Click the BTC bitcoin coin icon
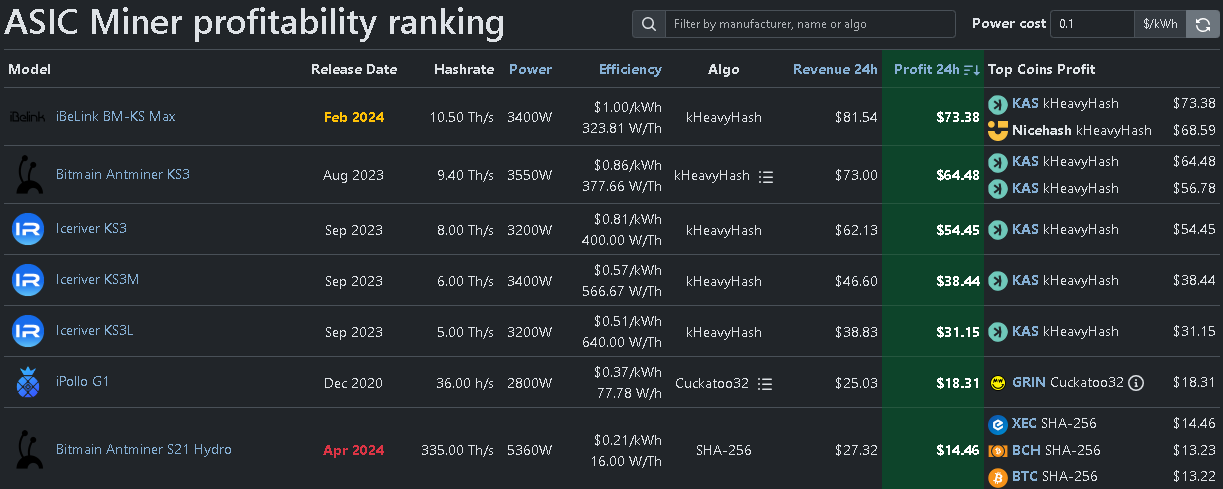The width and height of the screenshot is (1223, 489). pyautogui.click(x=997, y=477)
